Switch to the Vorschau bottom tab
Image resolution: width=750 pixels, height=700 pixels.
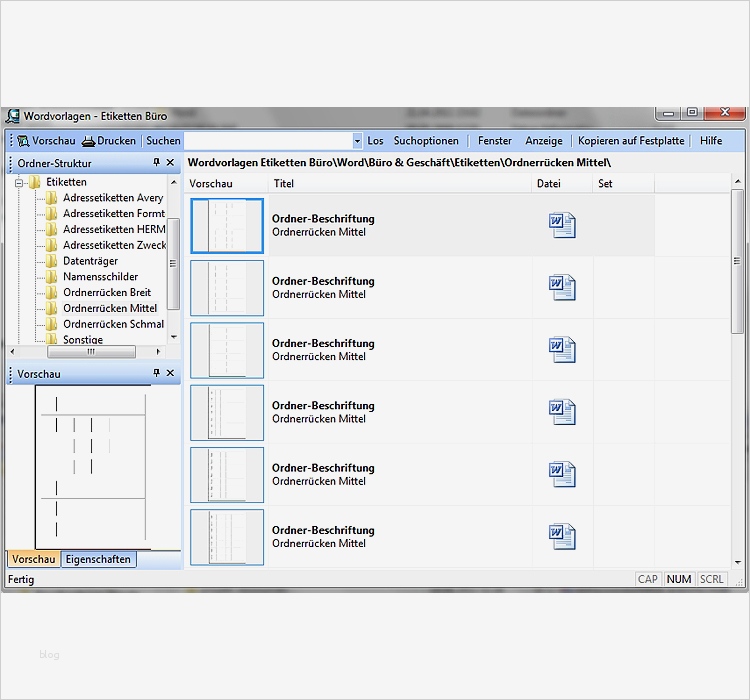(x=33, y=559)
